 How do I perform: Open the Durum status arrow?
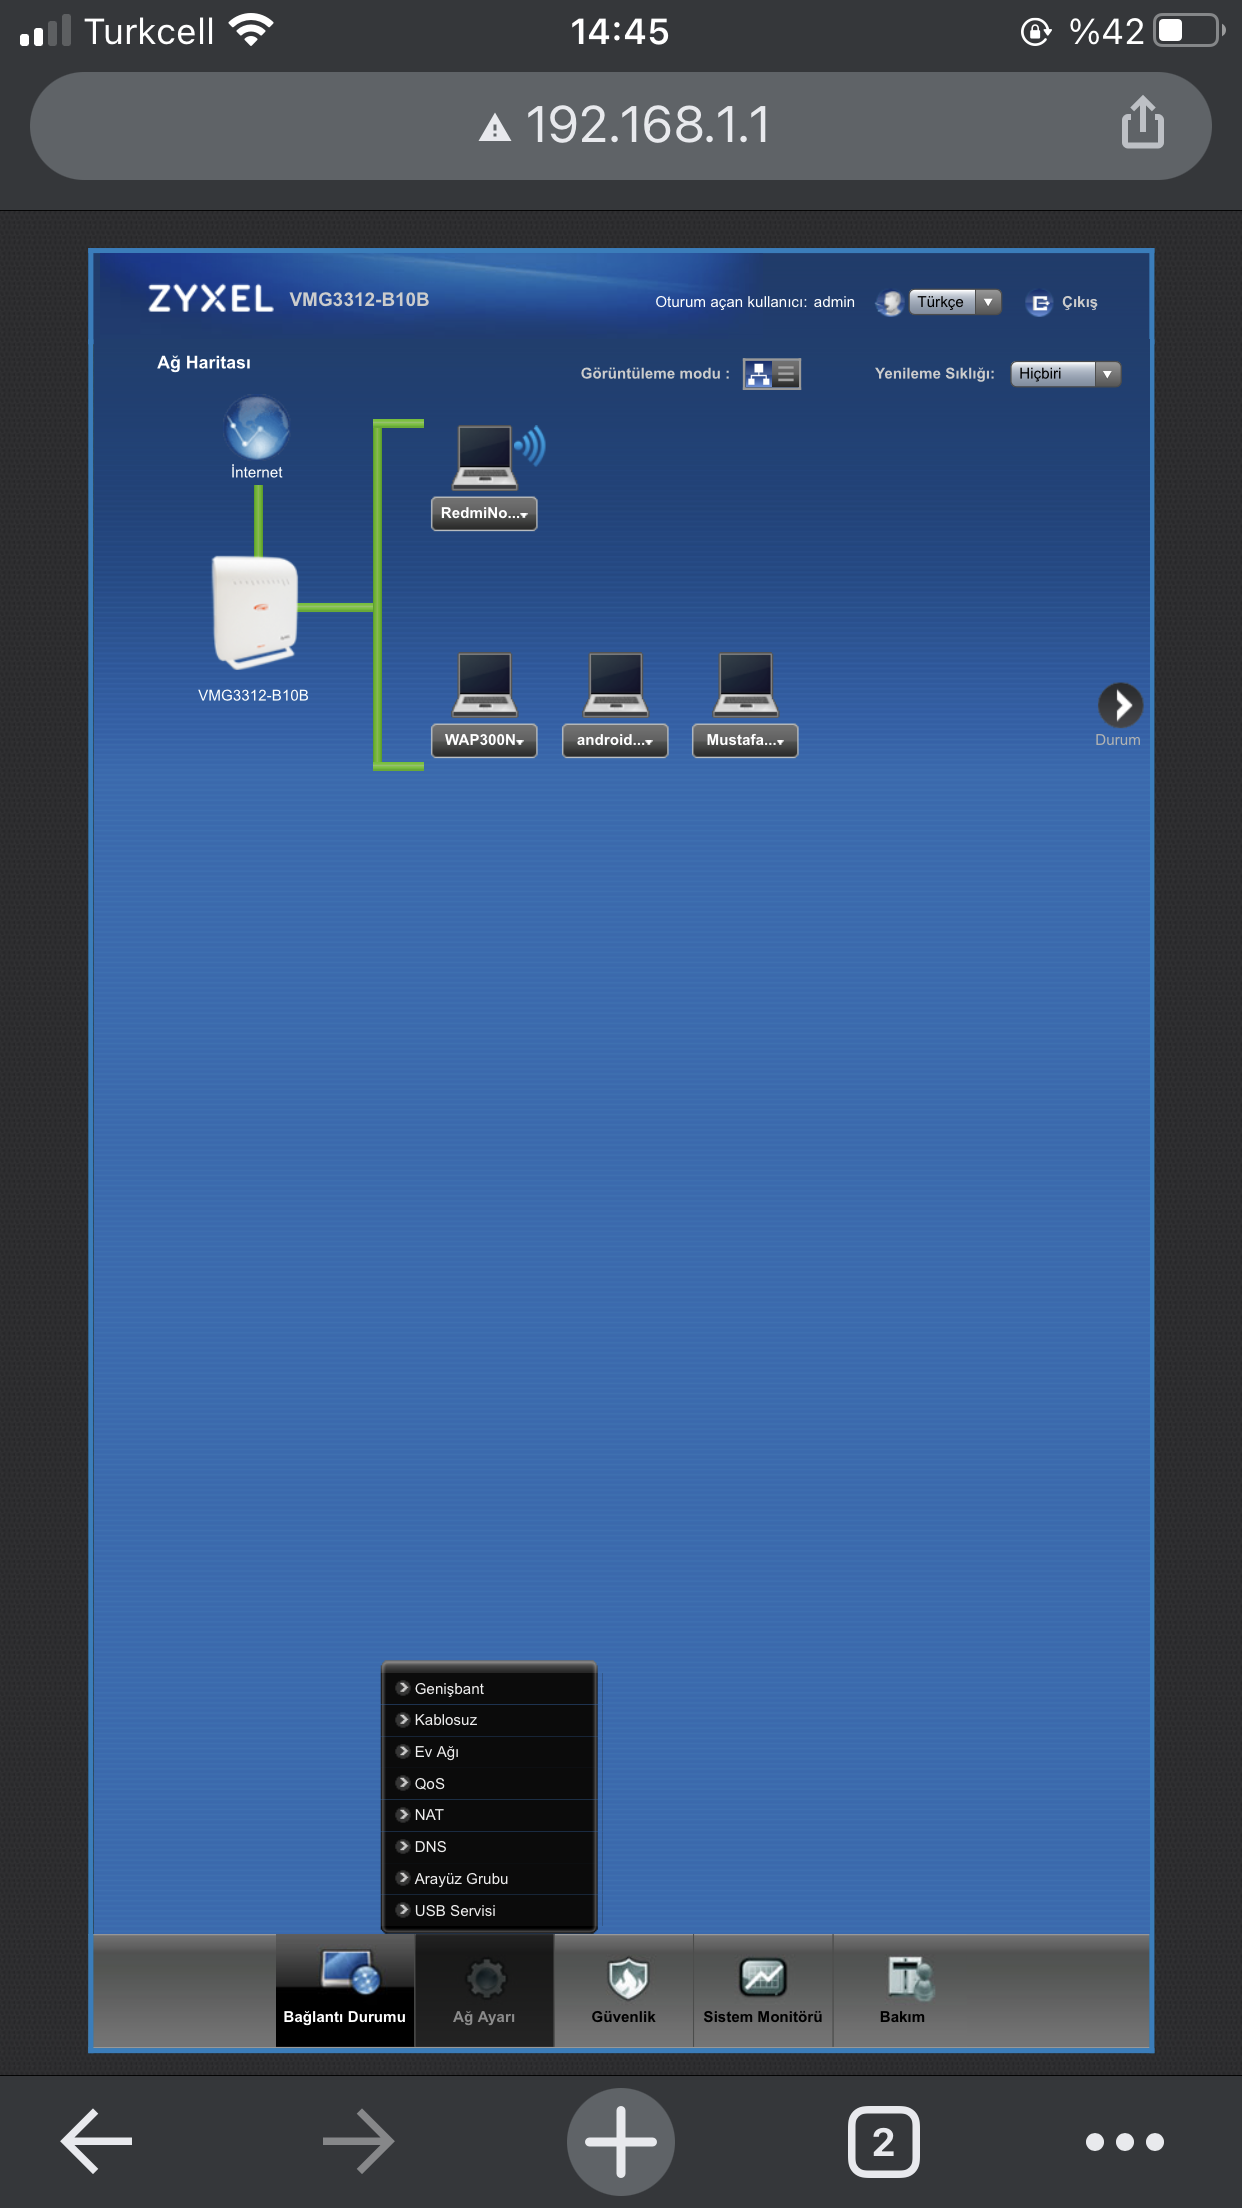tap(1120, 706)
